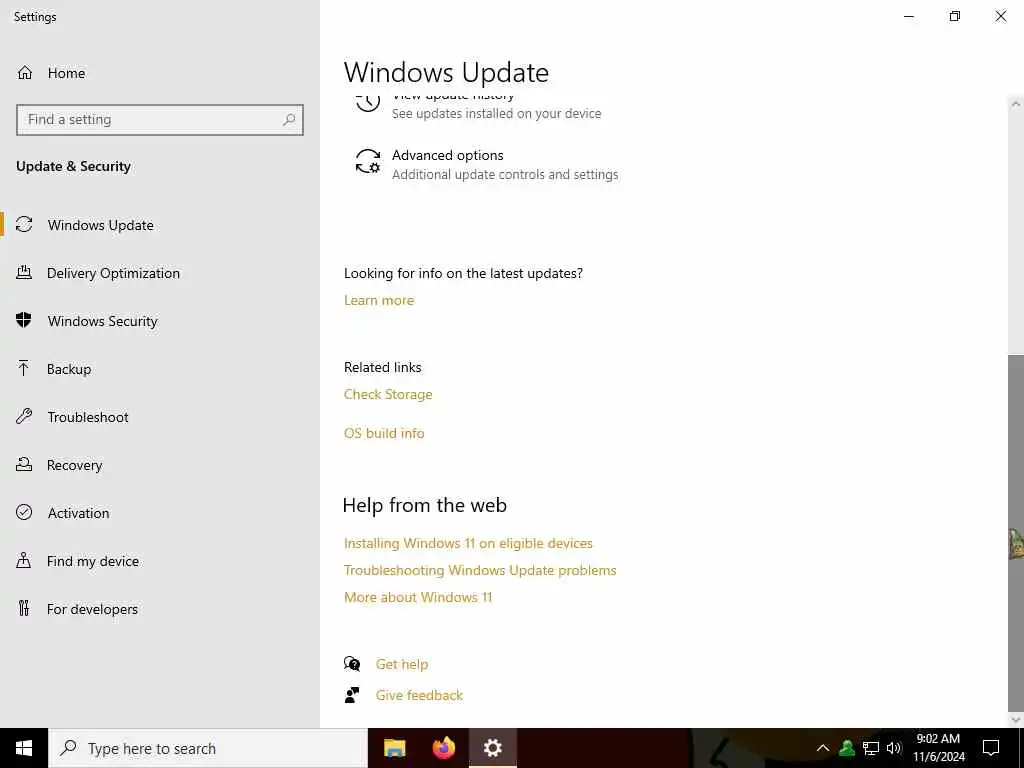Click the scrollbar down arrow

point(1016,720)
